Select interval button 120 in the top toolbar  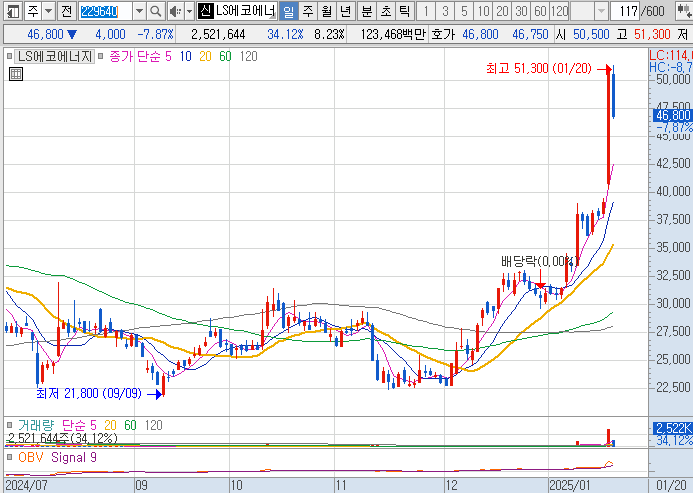tap(560, 11)
